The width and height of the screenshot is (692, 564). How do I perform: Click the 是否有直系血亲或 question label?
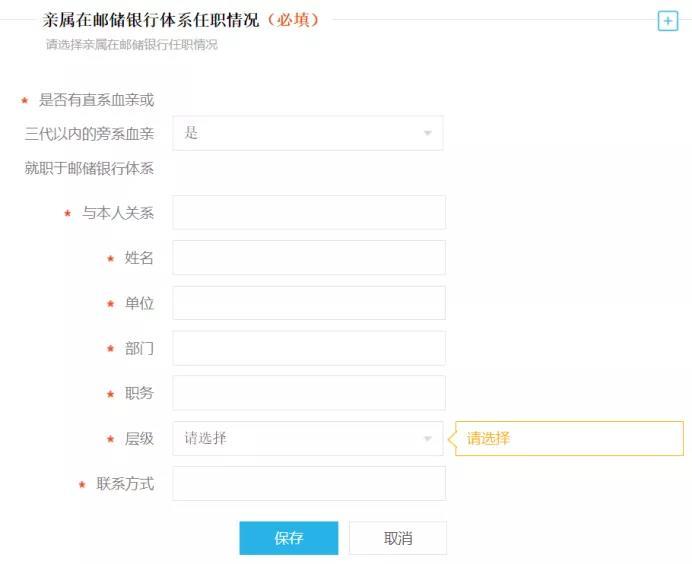[x=96, y=100]
